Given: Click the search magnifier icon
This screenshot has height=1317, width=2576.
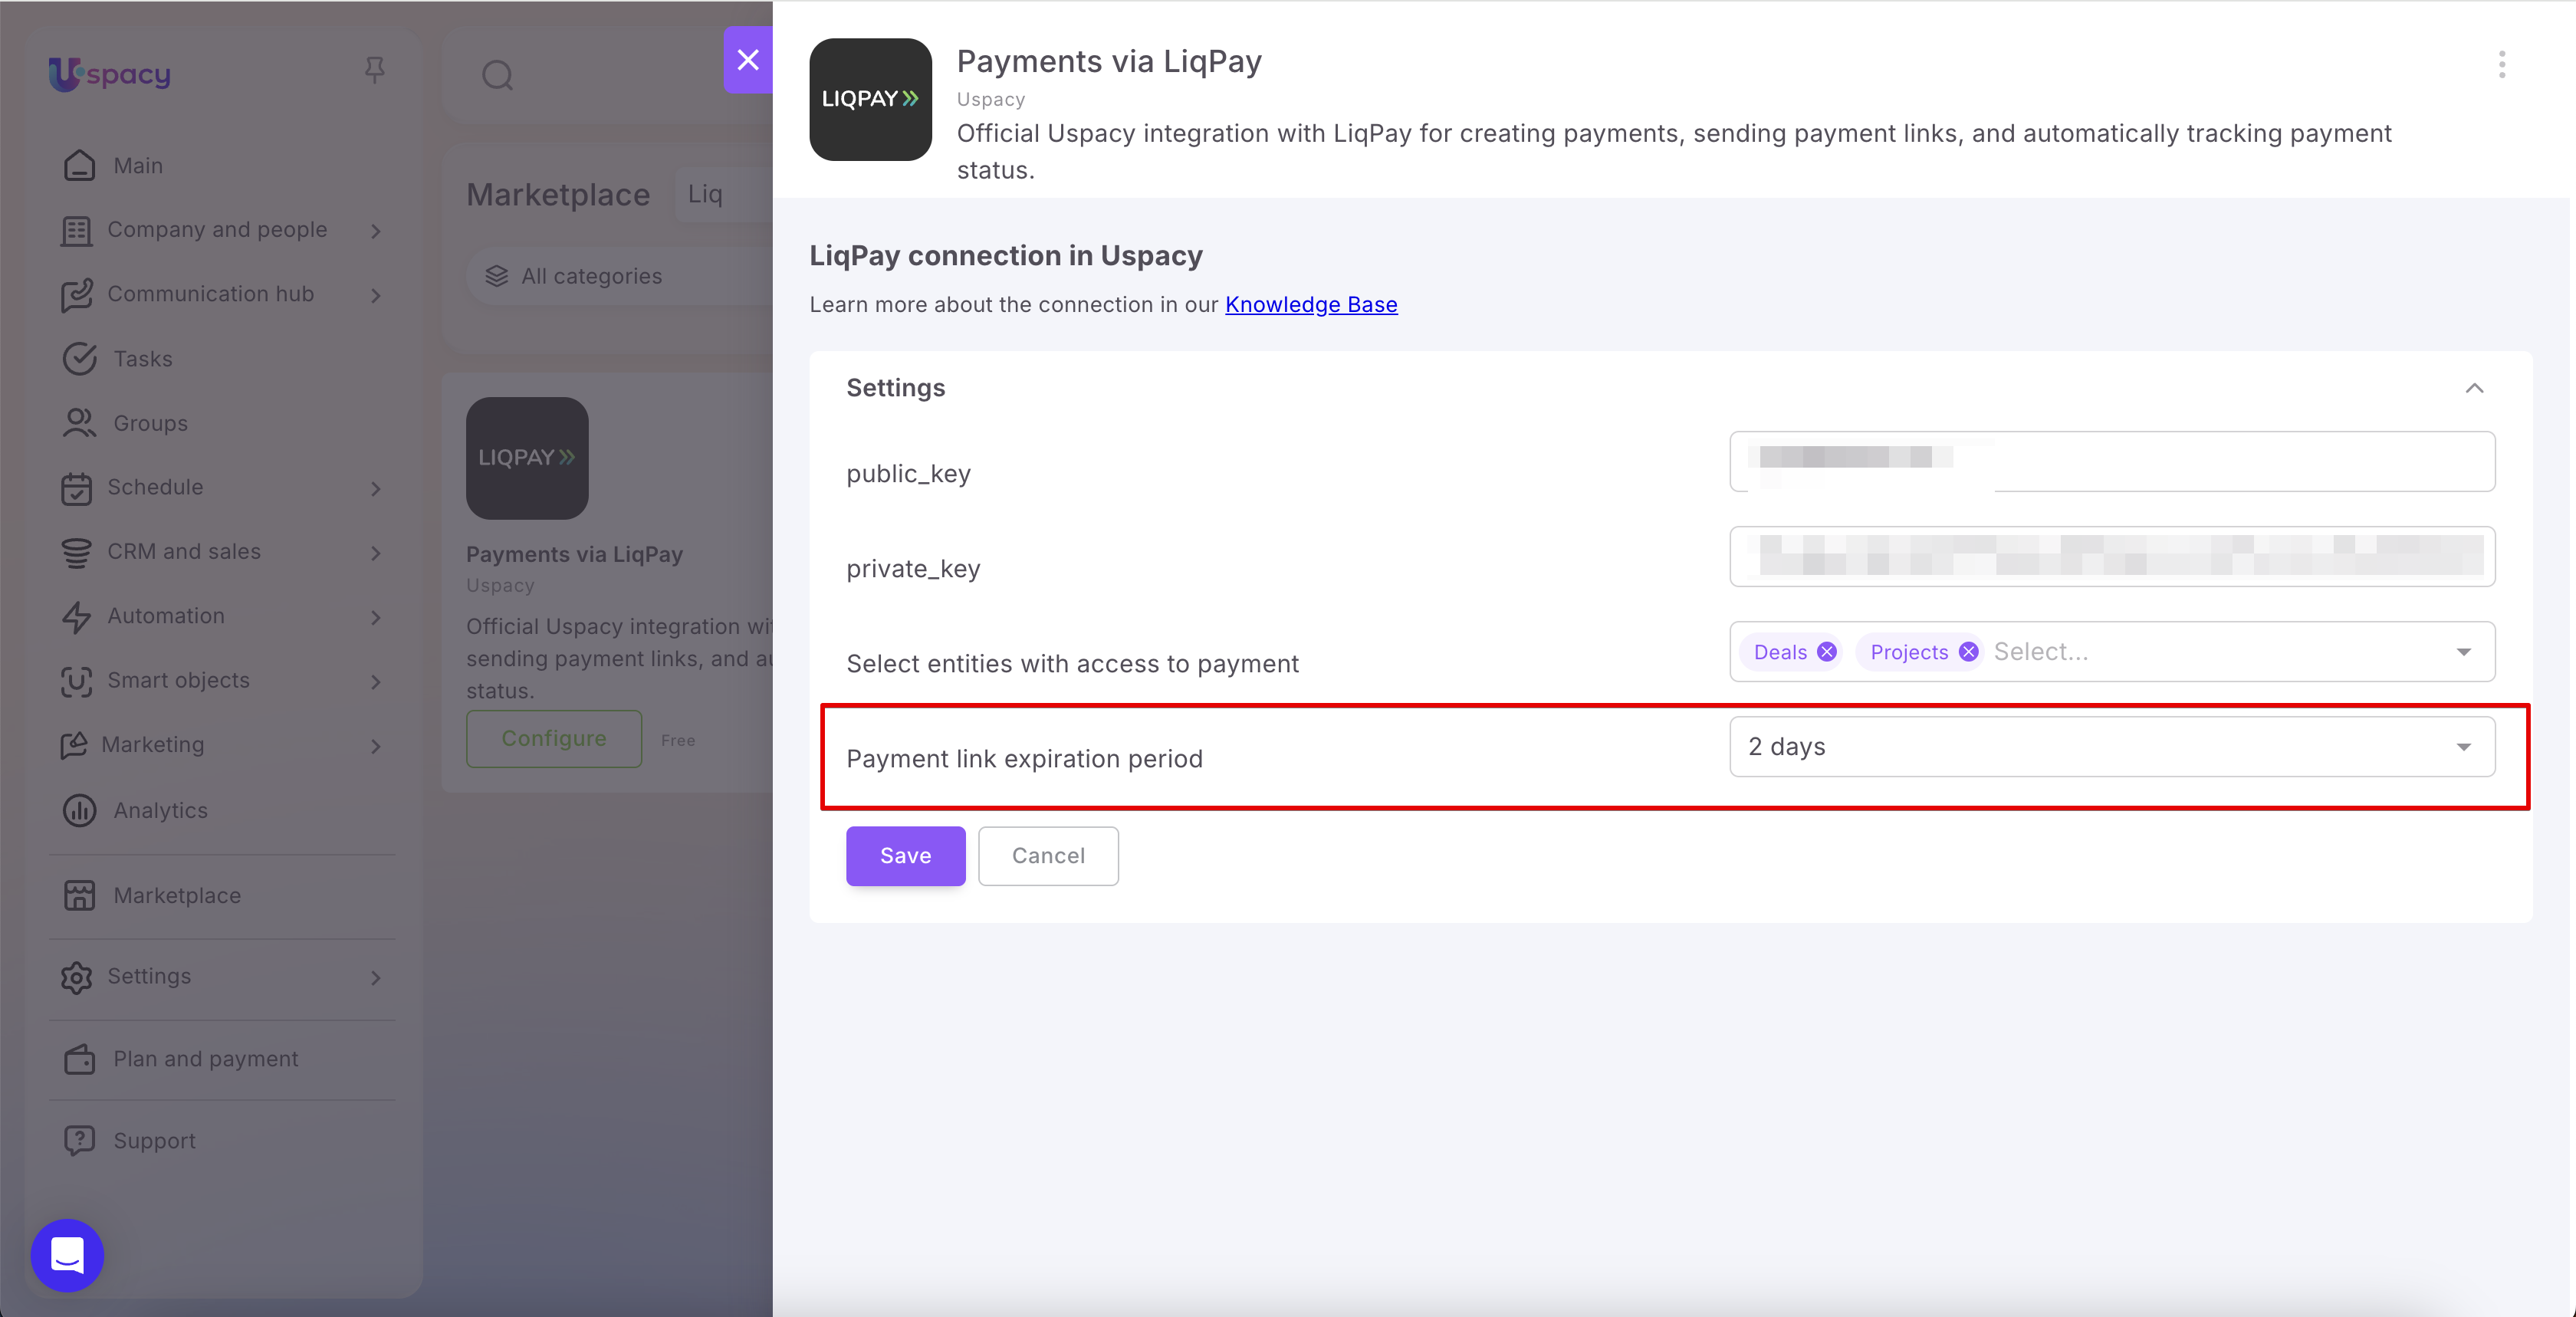Looking at the screenshot, I should [x=497, y=75].
